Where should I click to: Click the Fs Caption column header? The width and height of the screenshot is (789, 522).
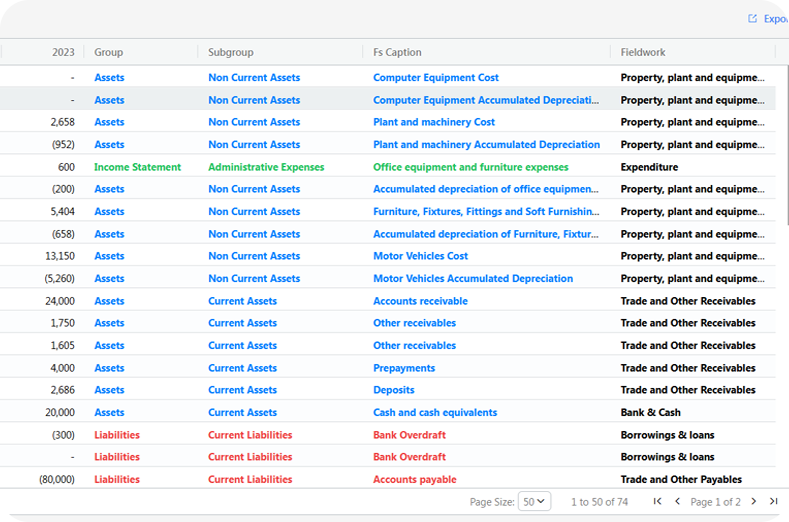tap(397, 52)
